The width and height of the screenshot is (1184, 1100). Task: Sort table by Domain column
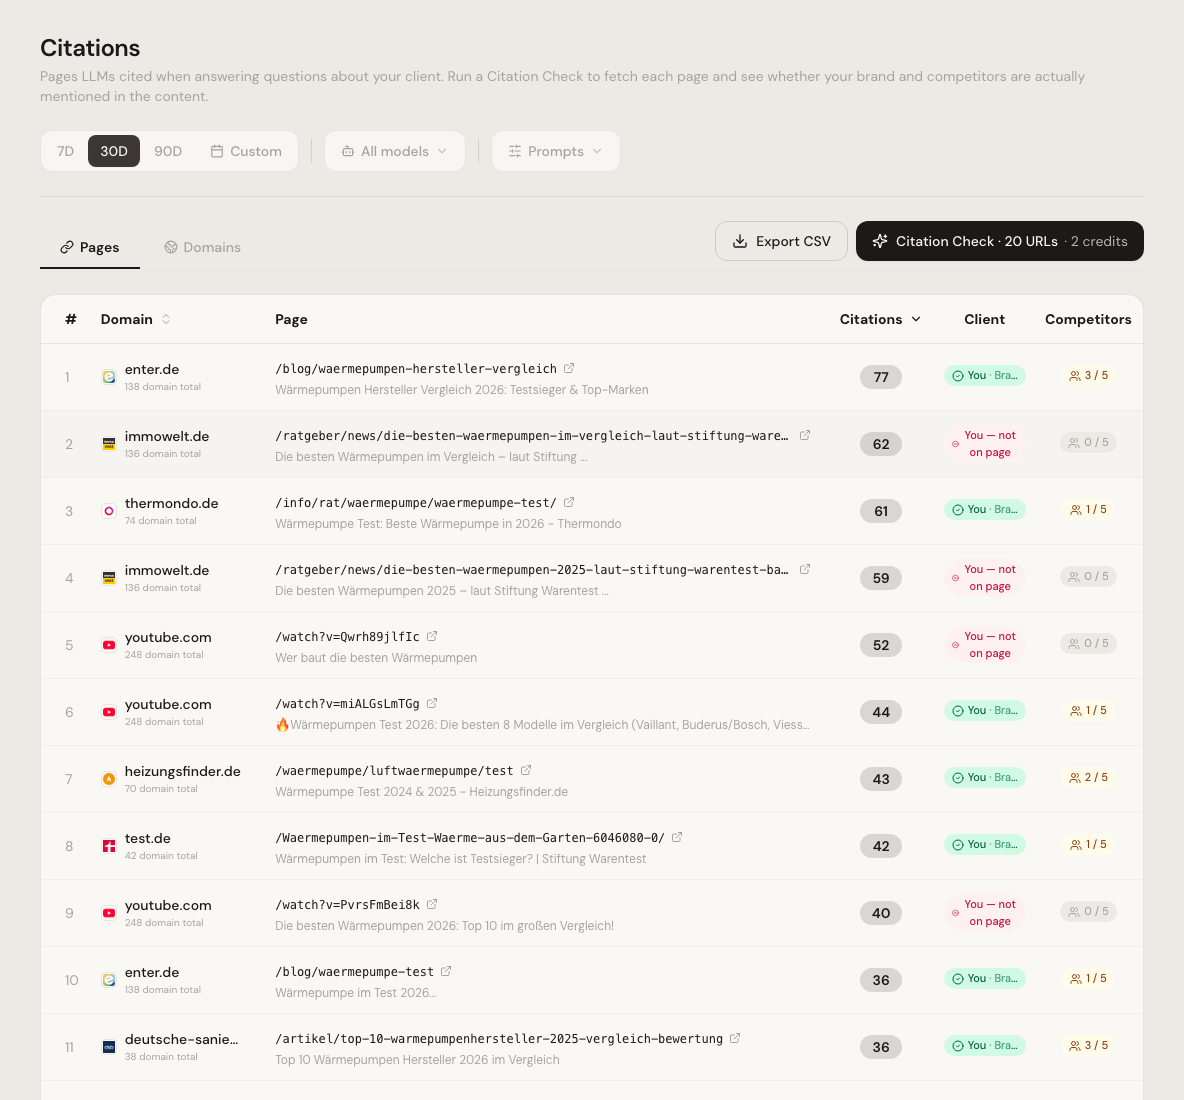click(135, 319)
